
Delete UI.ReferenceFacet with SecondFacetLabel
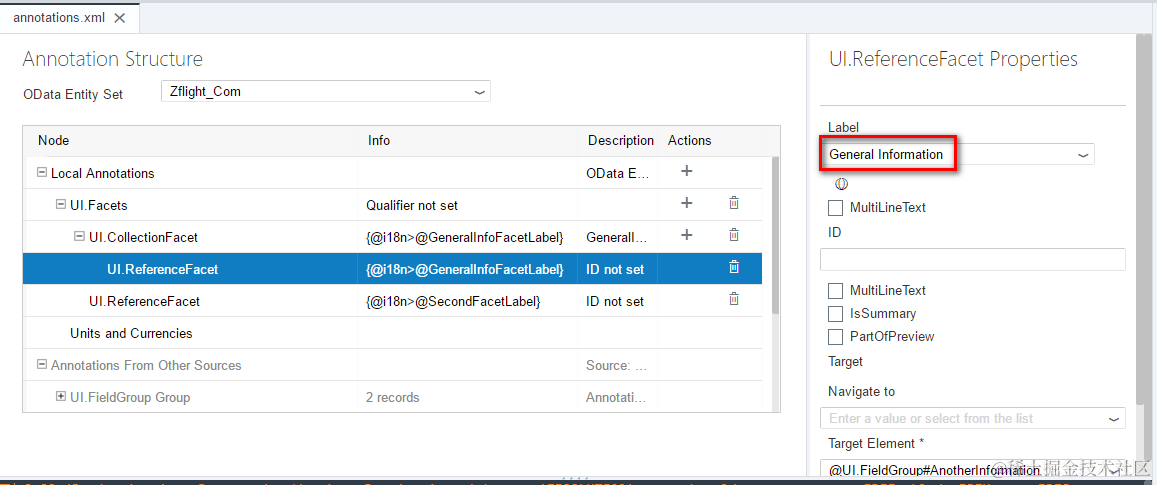(734, 299)
